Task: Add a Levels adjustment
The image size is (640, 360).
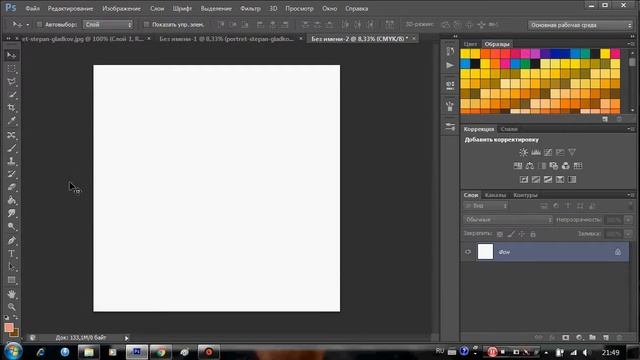Action: tap(536, 152)
